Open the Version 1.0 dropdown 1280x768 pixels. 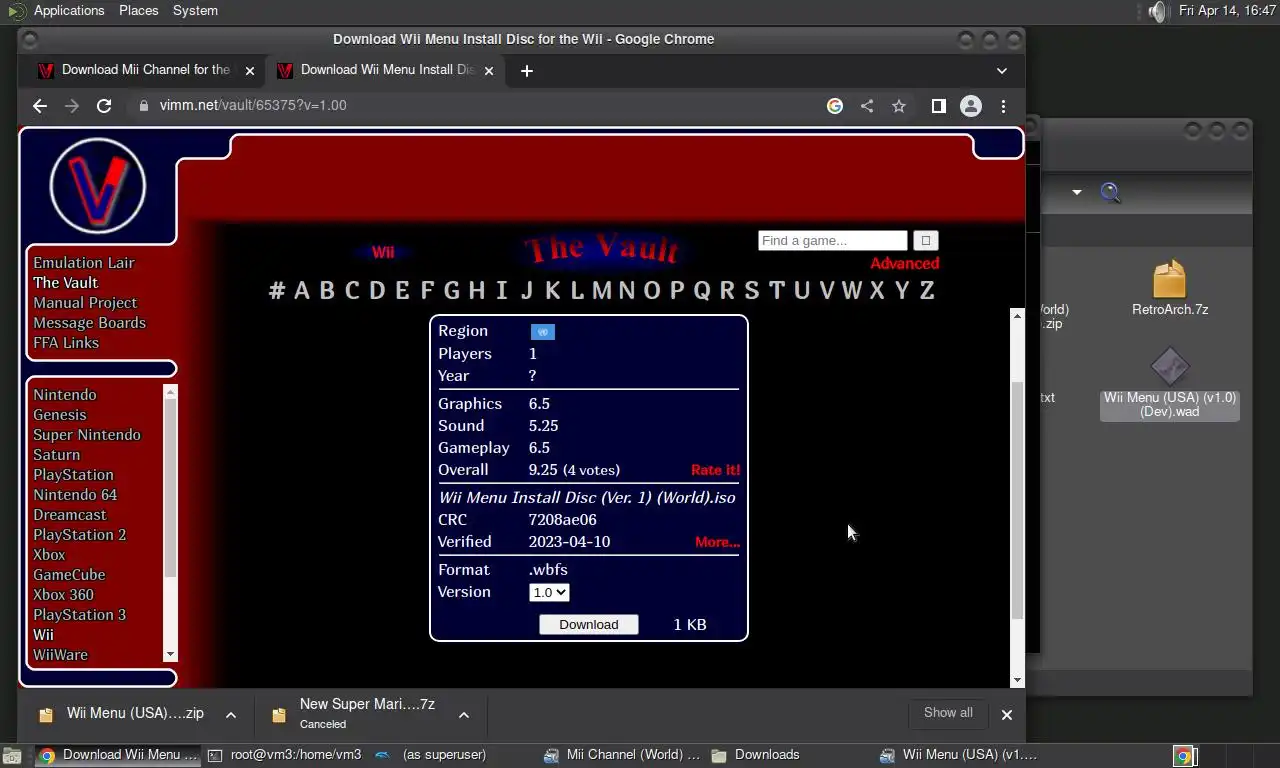pos(549,592)
